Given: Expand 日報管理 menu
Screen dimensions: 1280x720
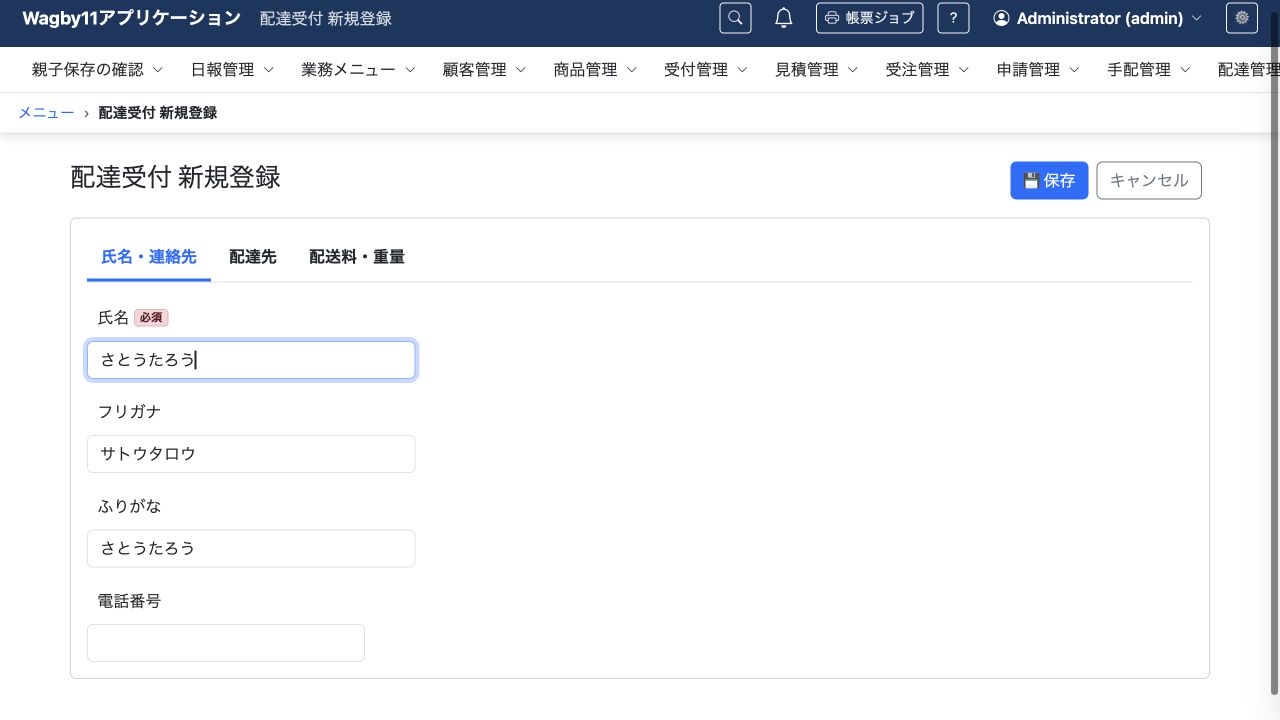Looking at the screenshot, I should [x=232, y=70].
